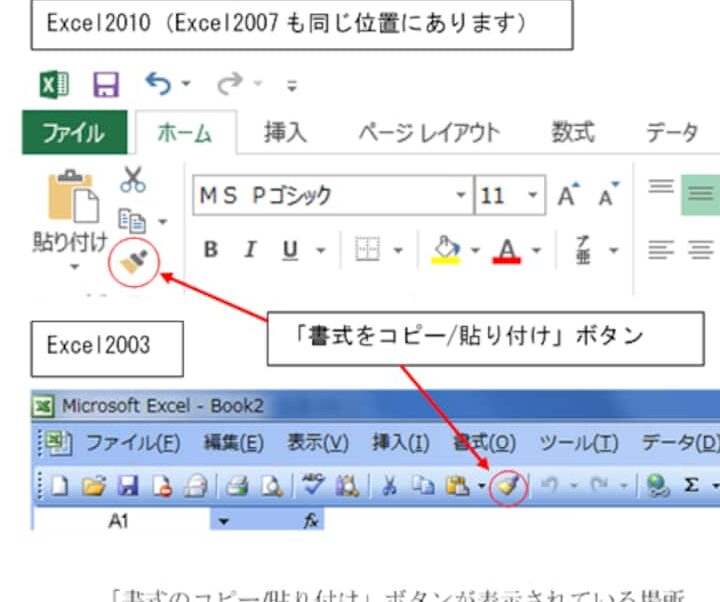Open the font color dropdown arrow
The image size is (720, 602).
(x=536, y=251)
